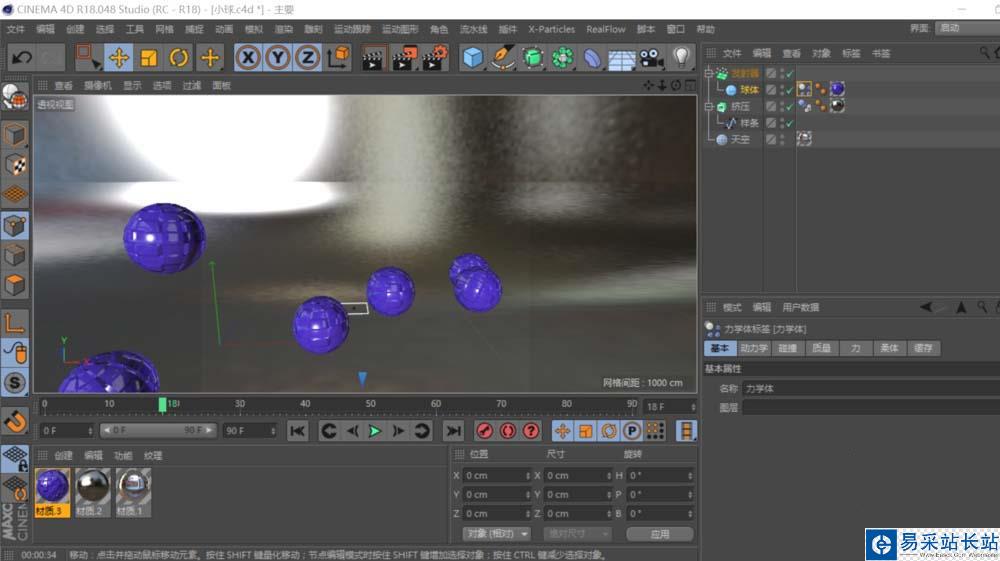Click the light bulb Light object icon
This screenshot has width=1000, height=561.
(682, 58)
